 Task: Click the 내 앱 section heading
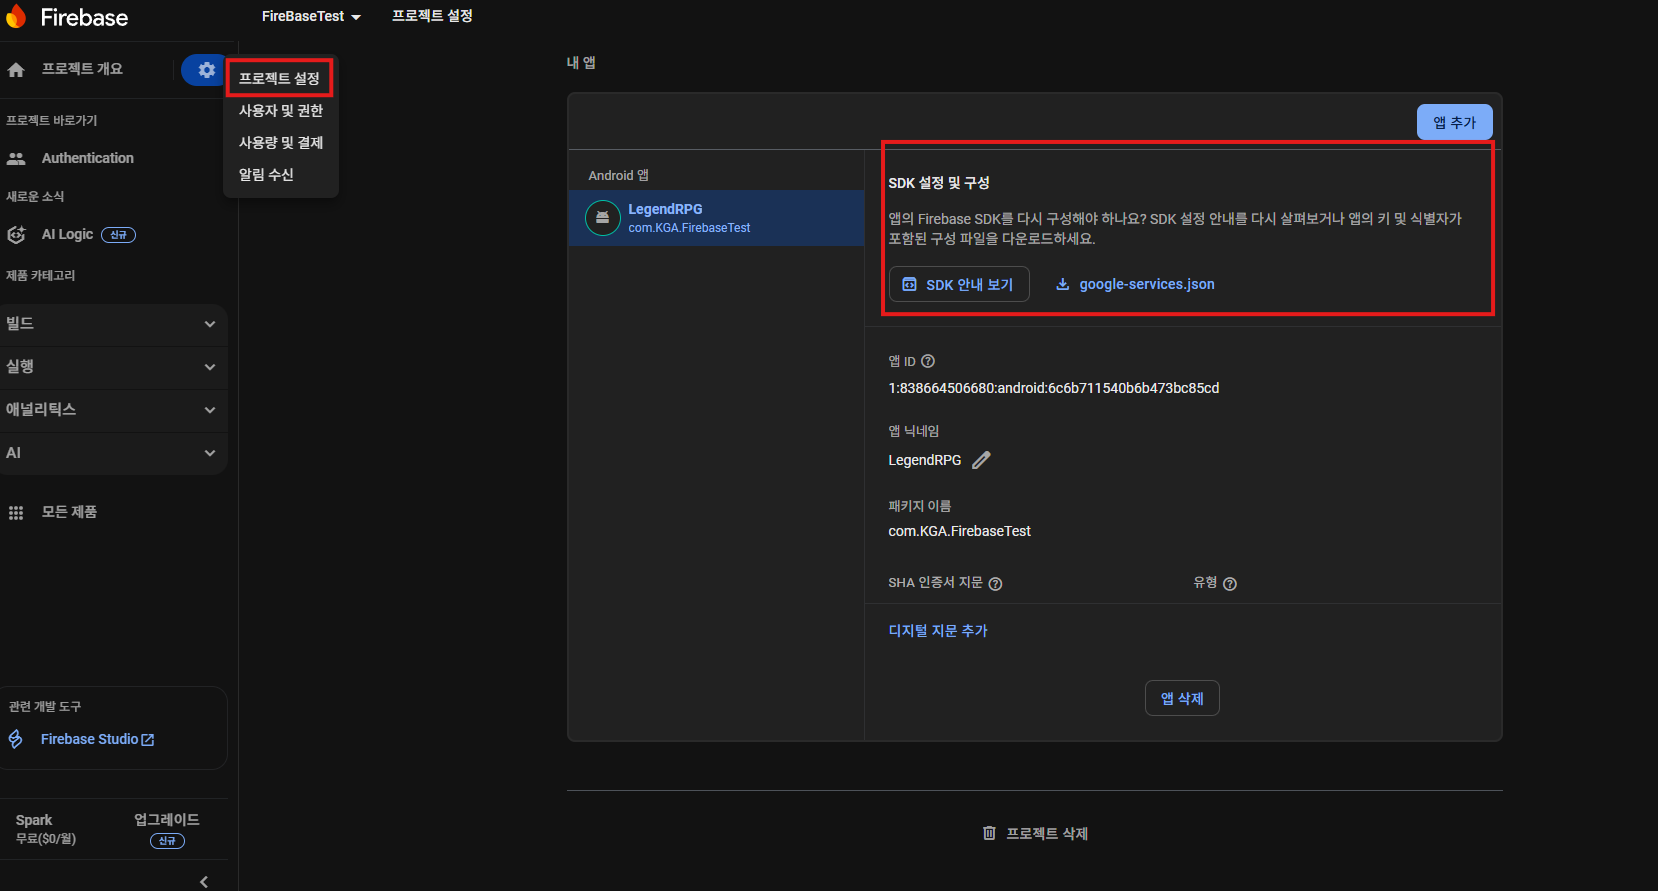click(x=581, y=62)
